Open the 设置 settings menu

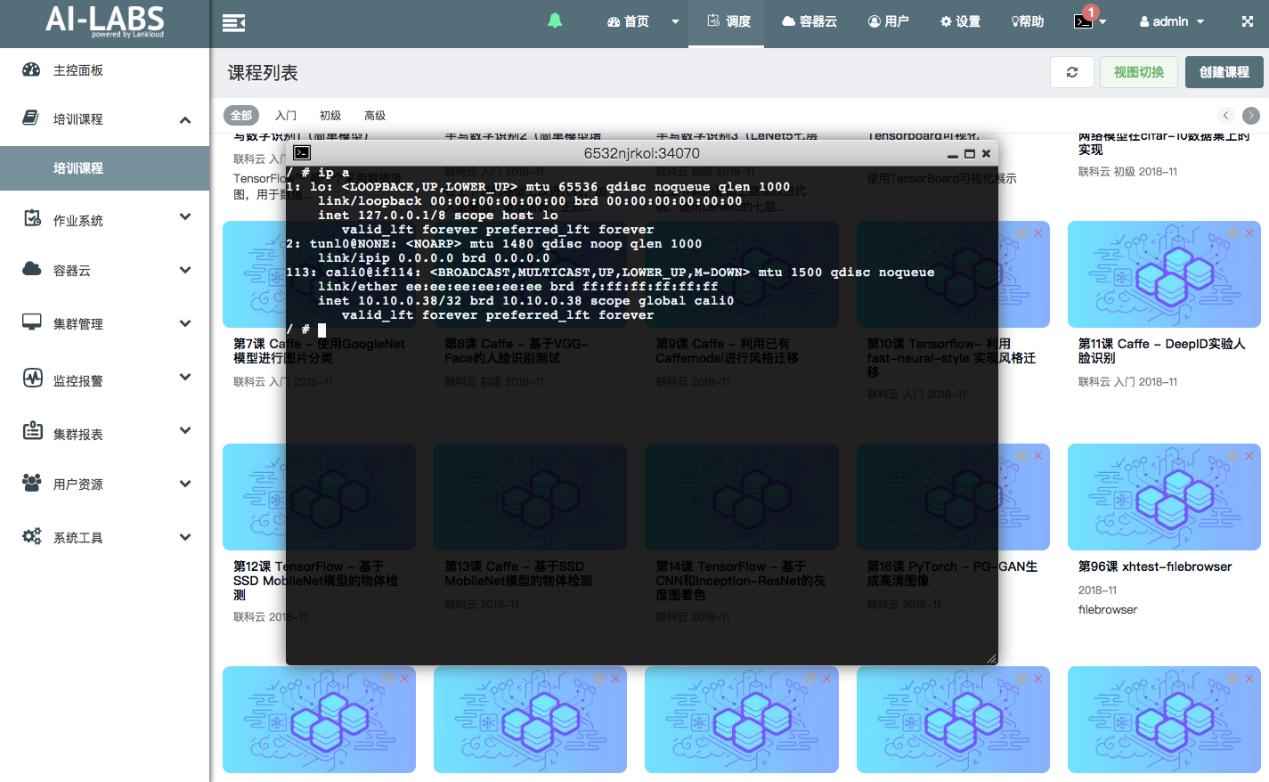point(960,21)
